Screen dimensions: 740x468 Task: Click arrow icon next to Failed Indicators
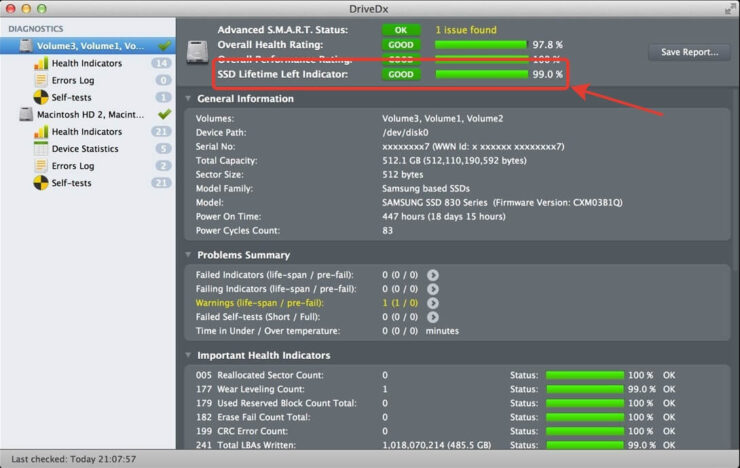click(433, 274)
